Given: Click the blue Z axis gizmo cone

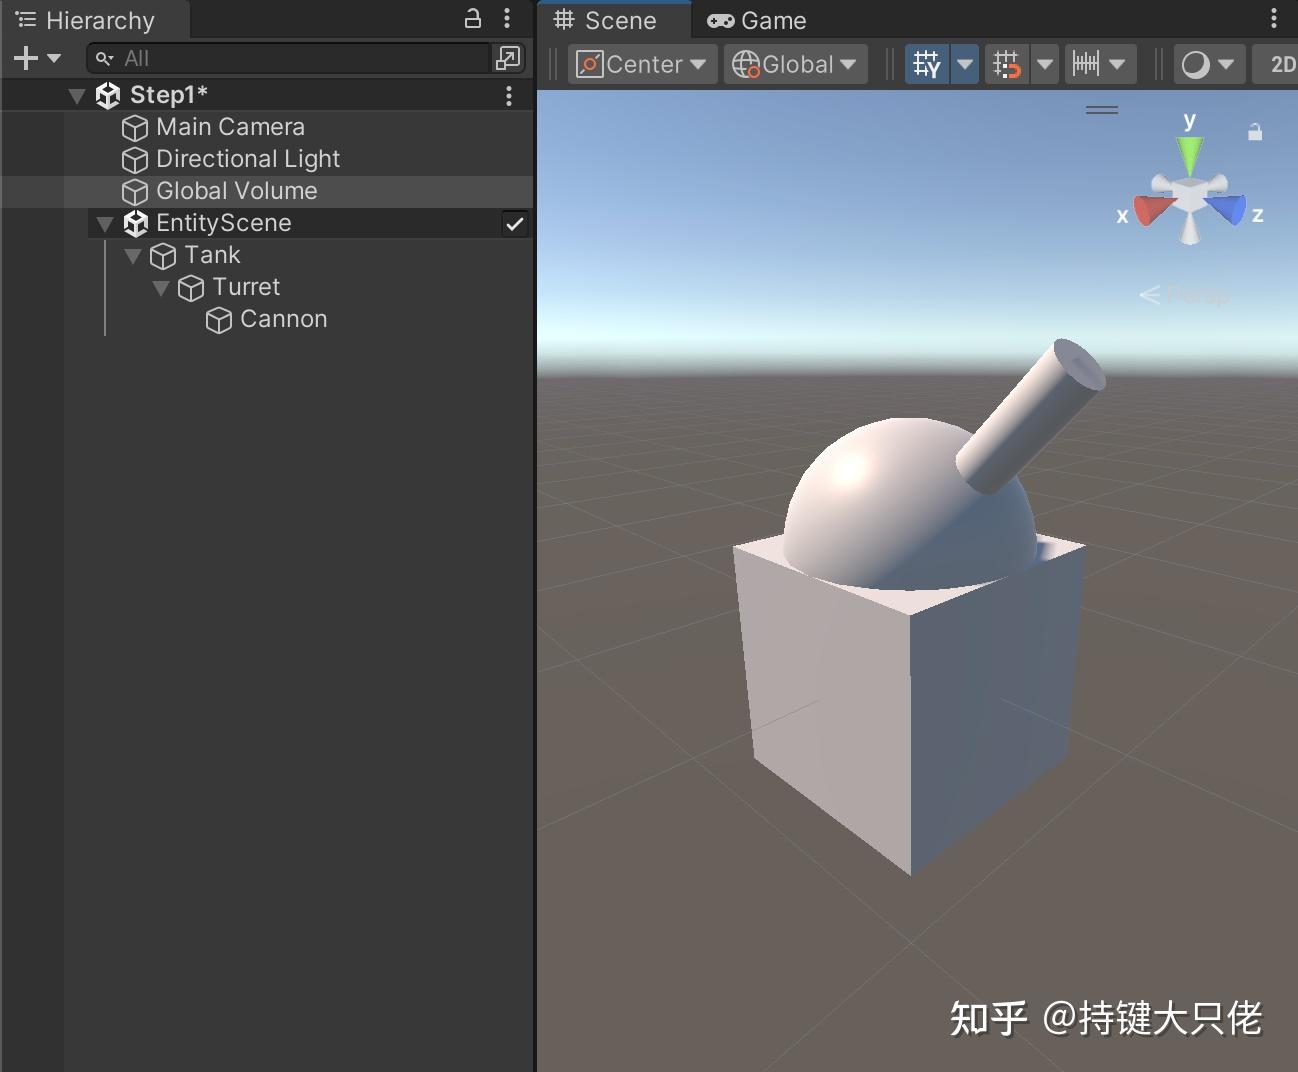Looking at the screenshot, I should [x=1227, y=209].
